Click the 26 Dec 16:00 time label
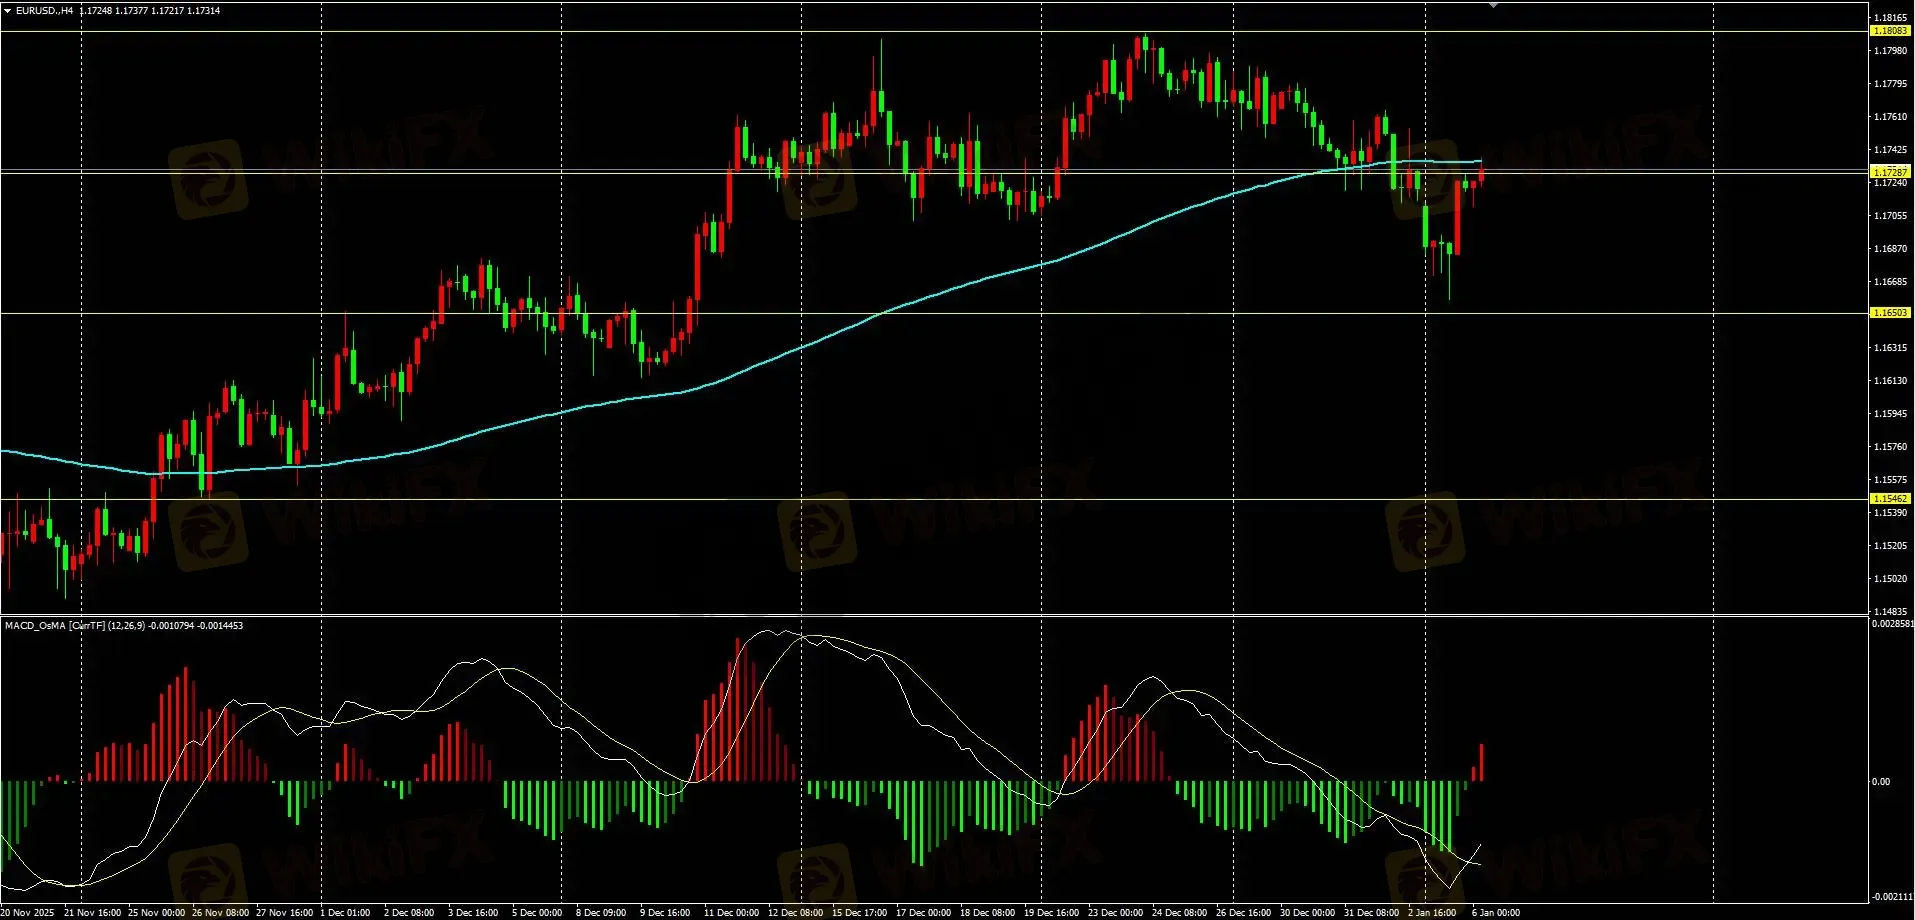This screenshot has height=920, width=1915. coord(1244,913)
